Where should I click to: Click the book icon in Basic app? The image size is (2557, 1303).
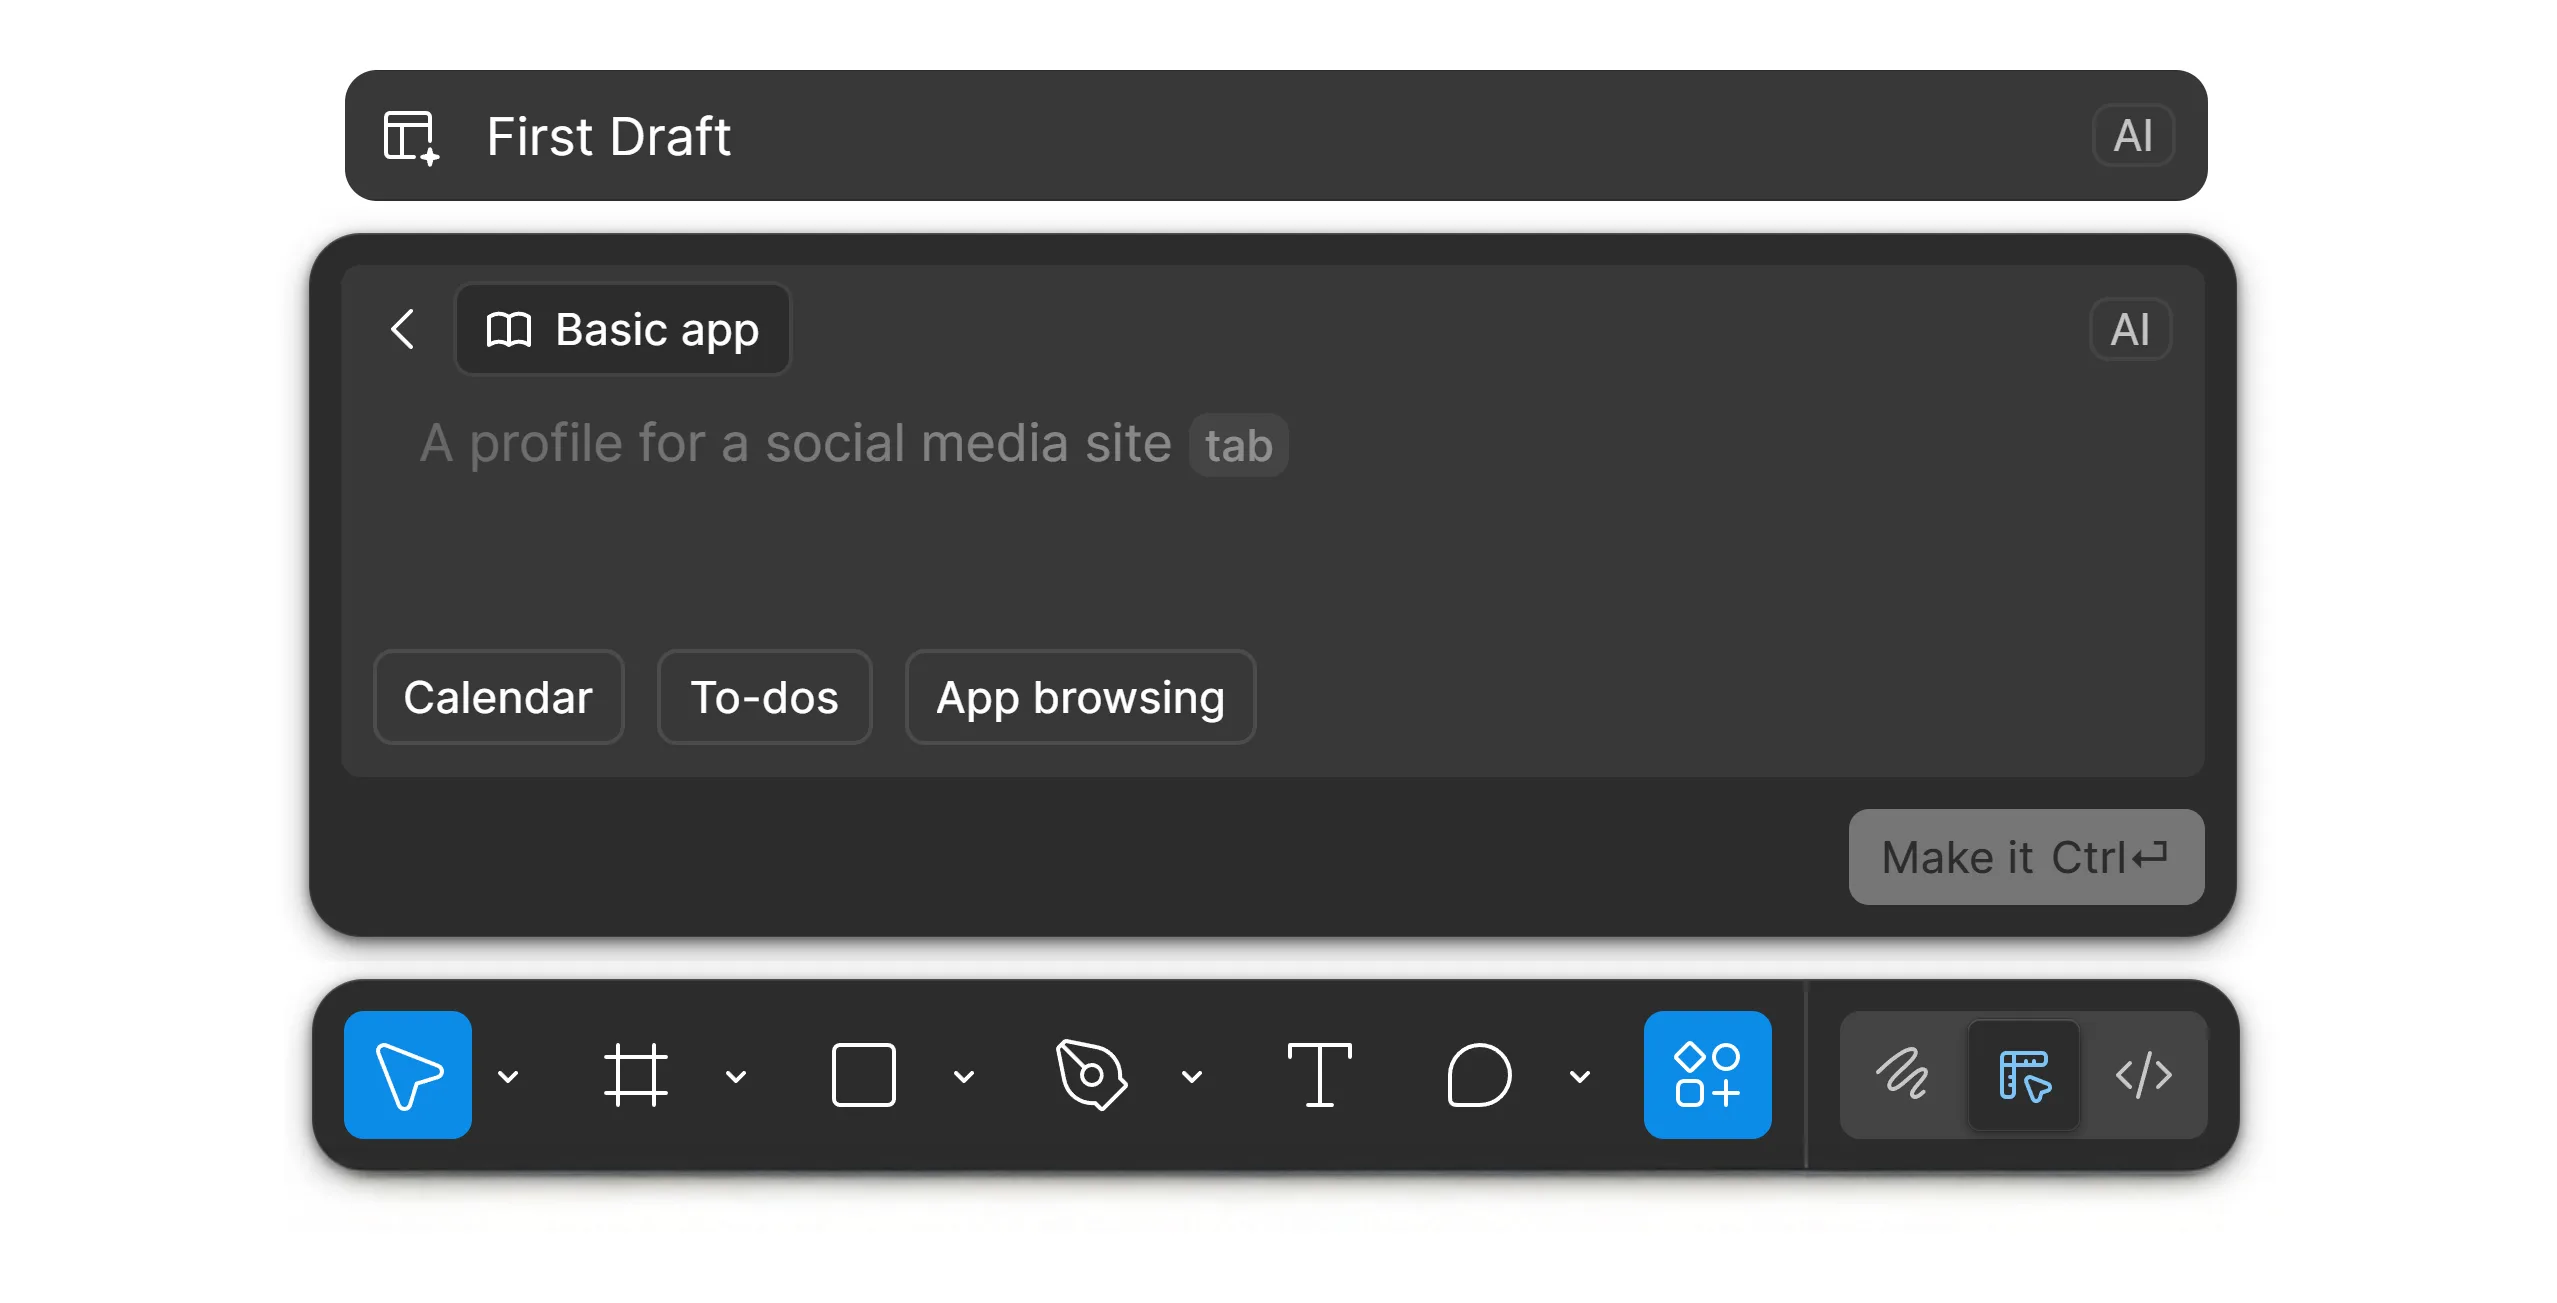pos(508,329)
